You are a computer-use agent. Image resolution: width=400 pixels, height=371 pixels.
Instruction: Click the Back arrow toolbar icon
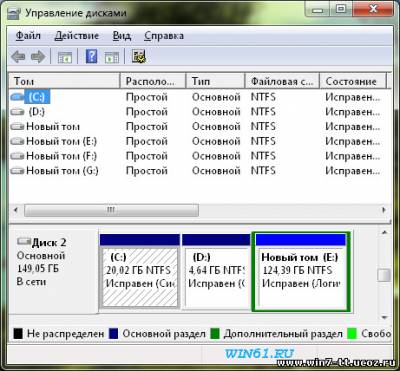tap(18, 57)
